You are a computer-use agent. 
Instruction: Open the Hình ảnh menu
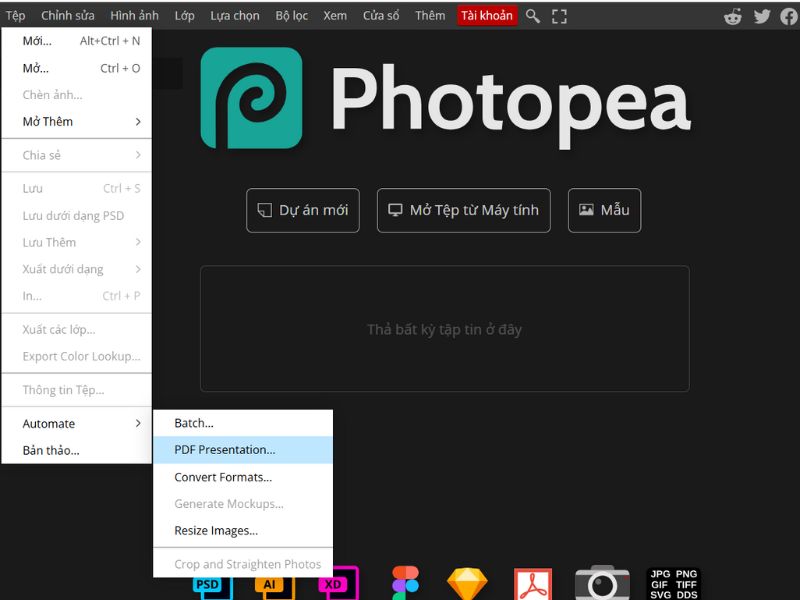(134, 16)
